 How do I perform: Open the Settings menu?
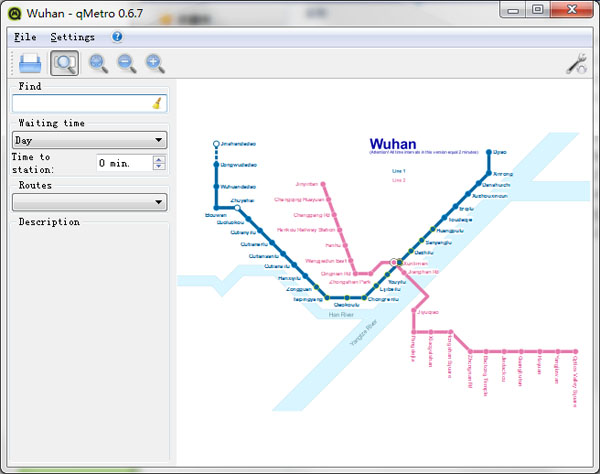point(72,37)
